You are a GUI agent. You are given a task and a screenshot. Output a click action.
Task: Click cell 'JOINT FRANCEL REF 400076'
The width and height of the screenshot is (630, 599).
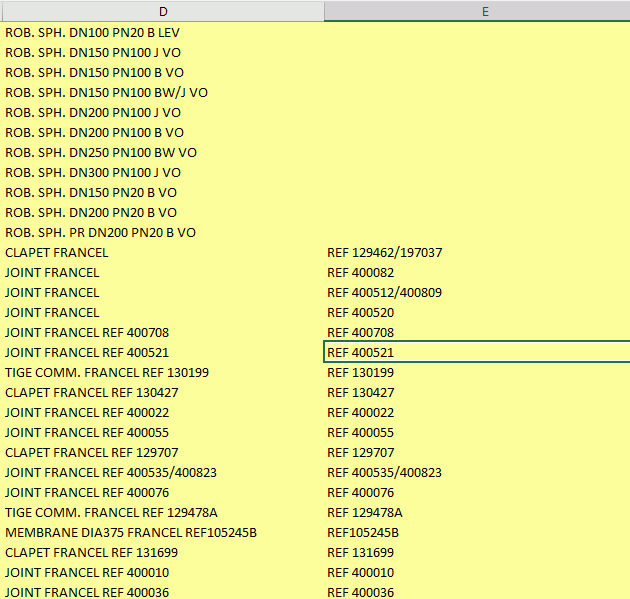coord(163,493)
